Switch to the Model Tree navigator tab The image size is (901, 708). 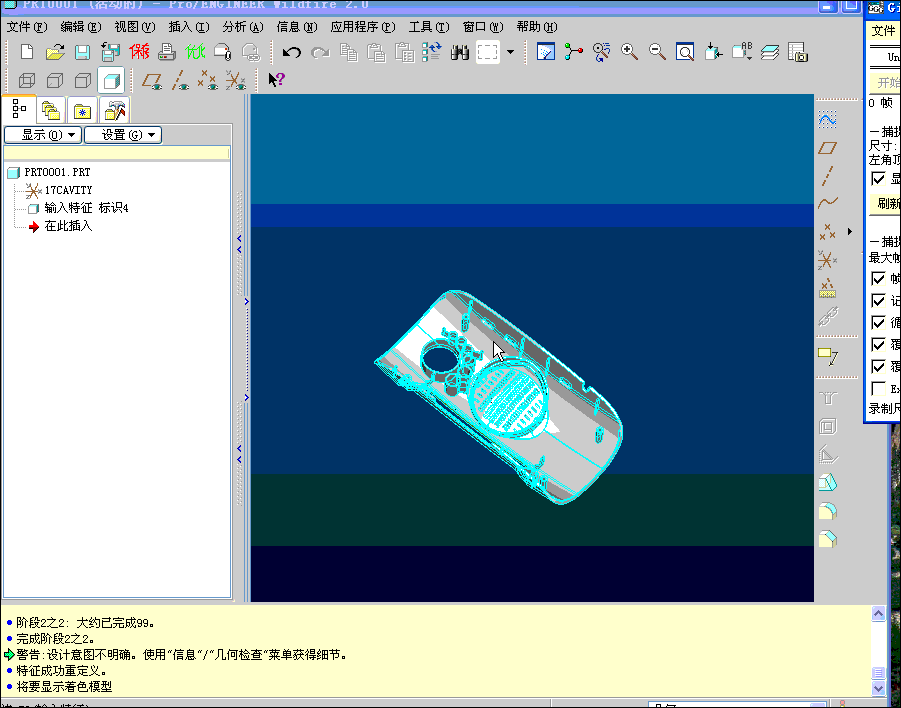(19, 109)
